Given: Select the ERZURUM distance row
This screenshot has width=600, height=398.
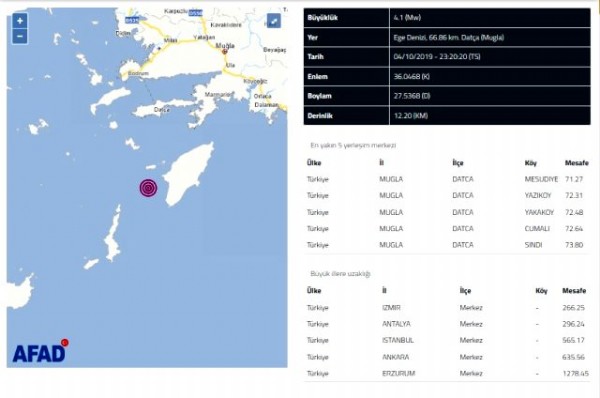Looking at the screenshot, I should click(x=447, y=374).
